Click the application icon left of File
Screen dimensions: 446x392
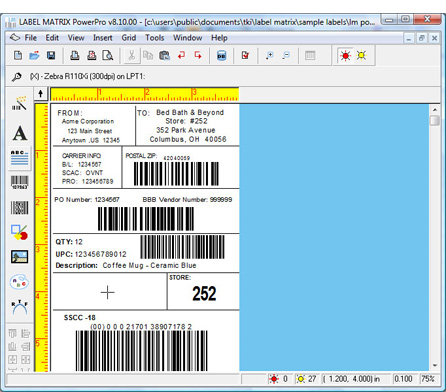coord(15,38)
